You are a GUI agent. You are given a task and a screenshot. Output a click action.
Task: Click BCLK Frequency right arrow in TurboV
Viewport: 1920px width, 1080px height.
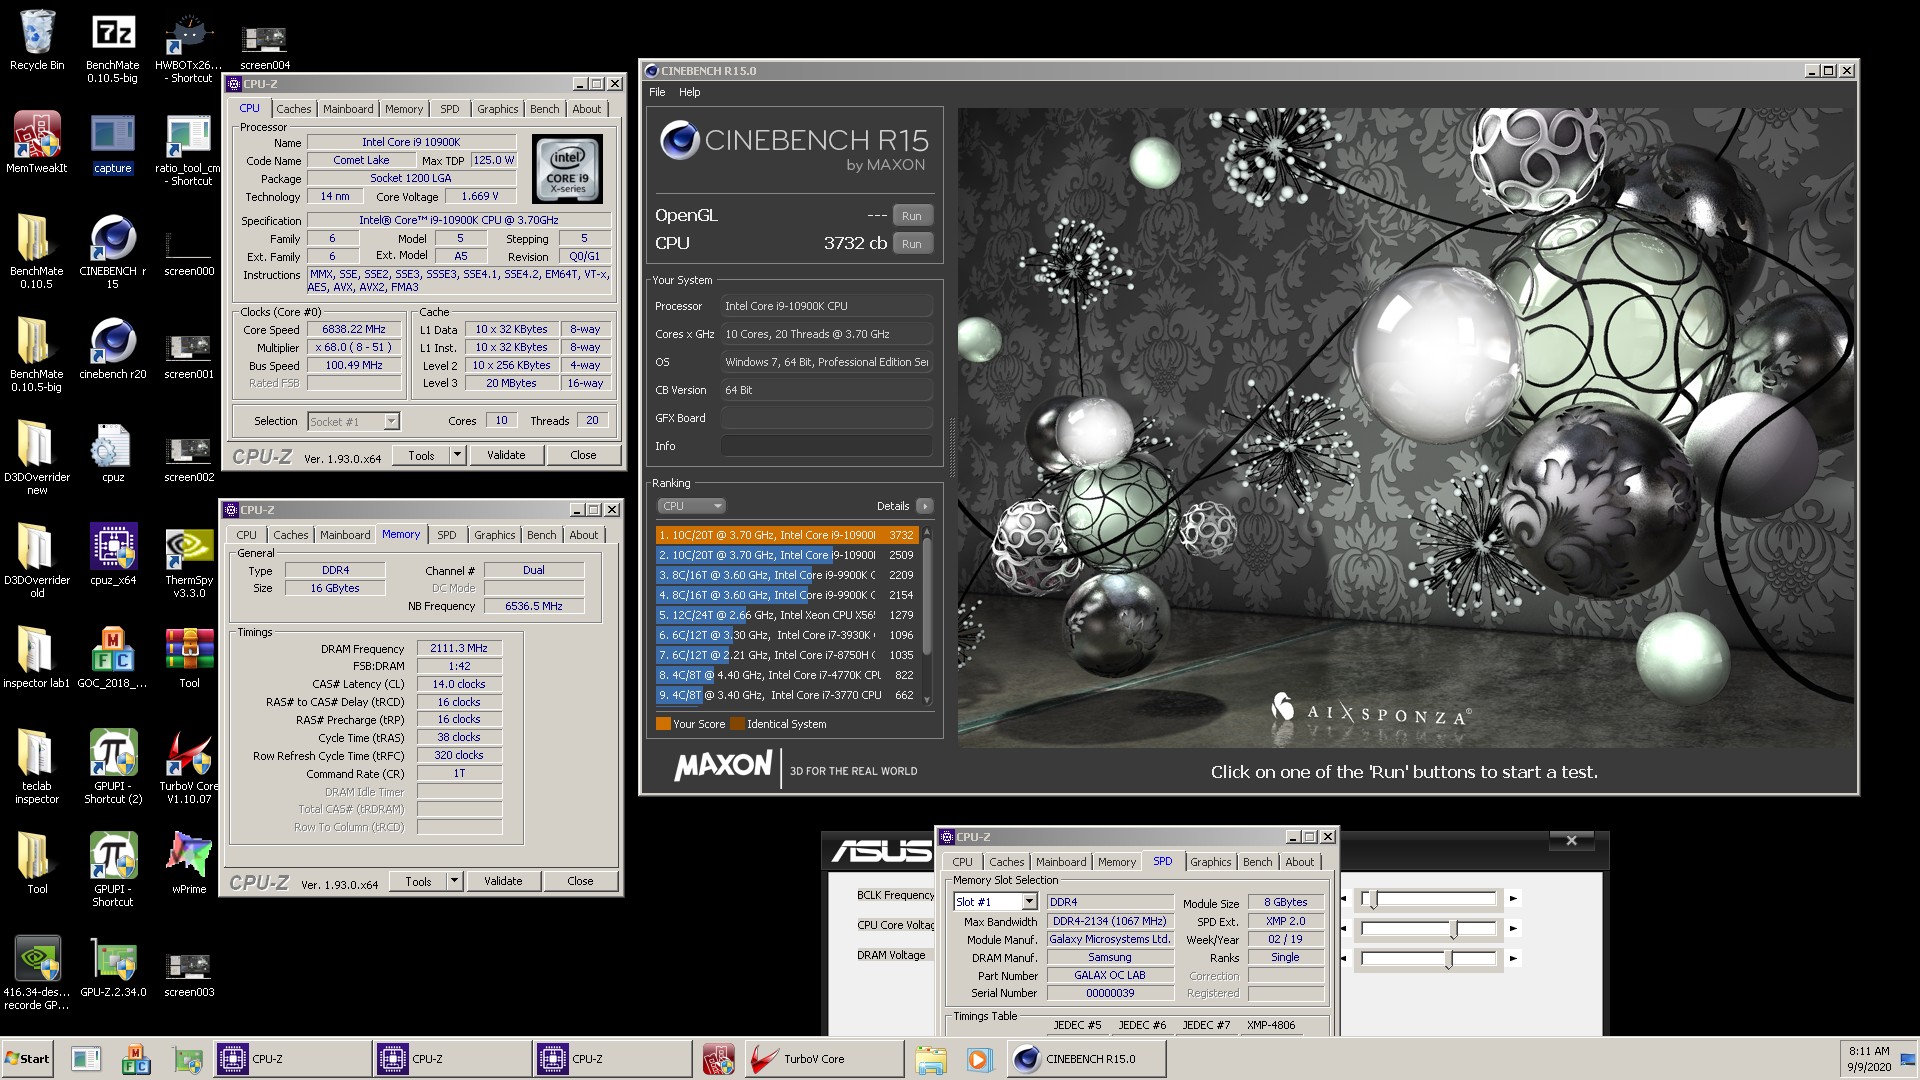[1513, 899]
